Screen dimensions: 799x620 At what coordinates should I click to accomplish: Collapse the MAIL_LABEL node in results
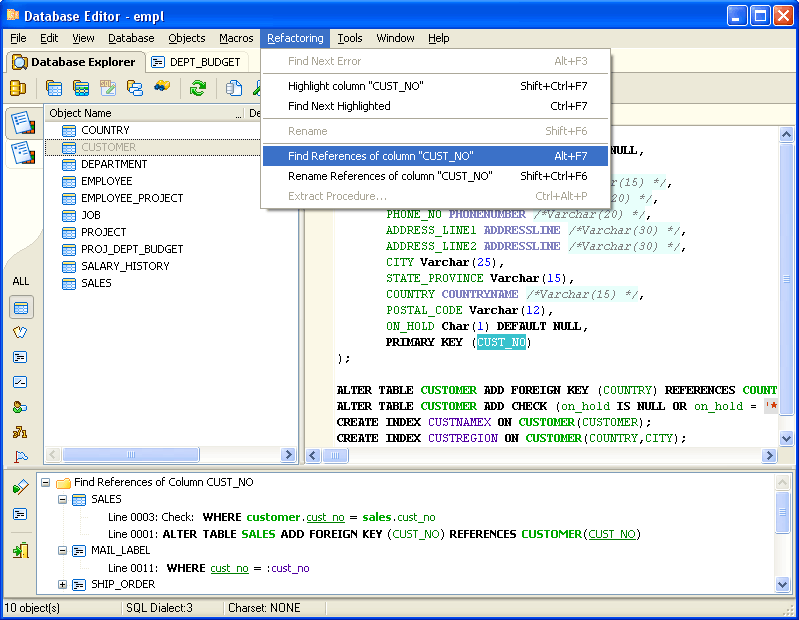point(63,550)
